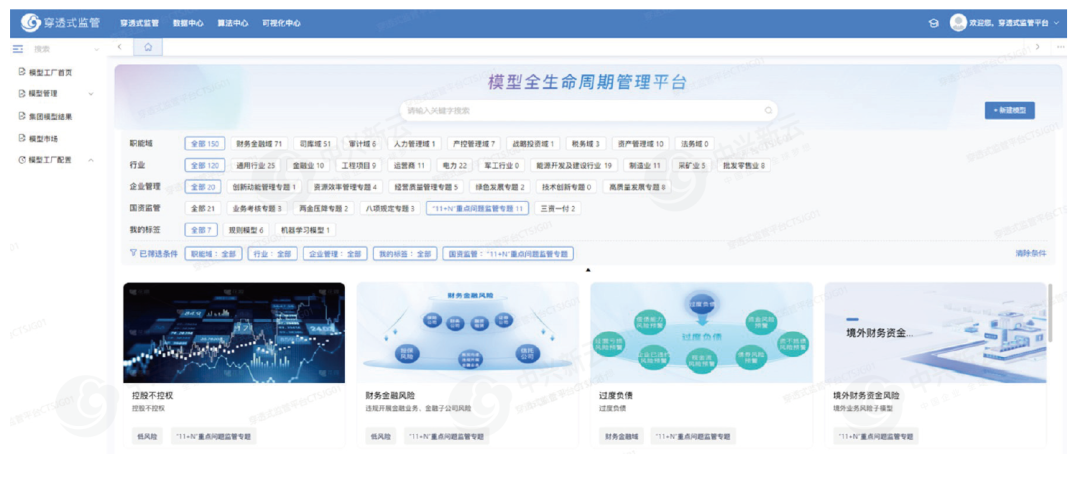Select 资产管理域 10 filter tag
This screenshot has width=1080, height=490.
(x=640, y=144)
